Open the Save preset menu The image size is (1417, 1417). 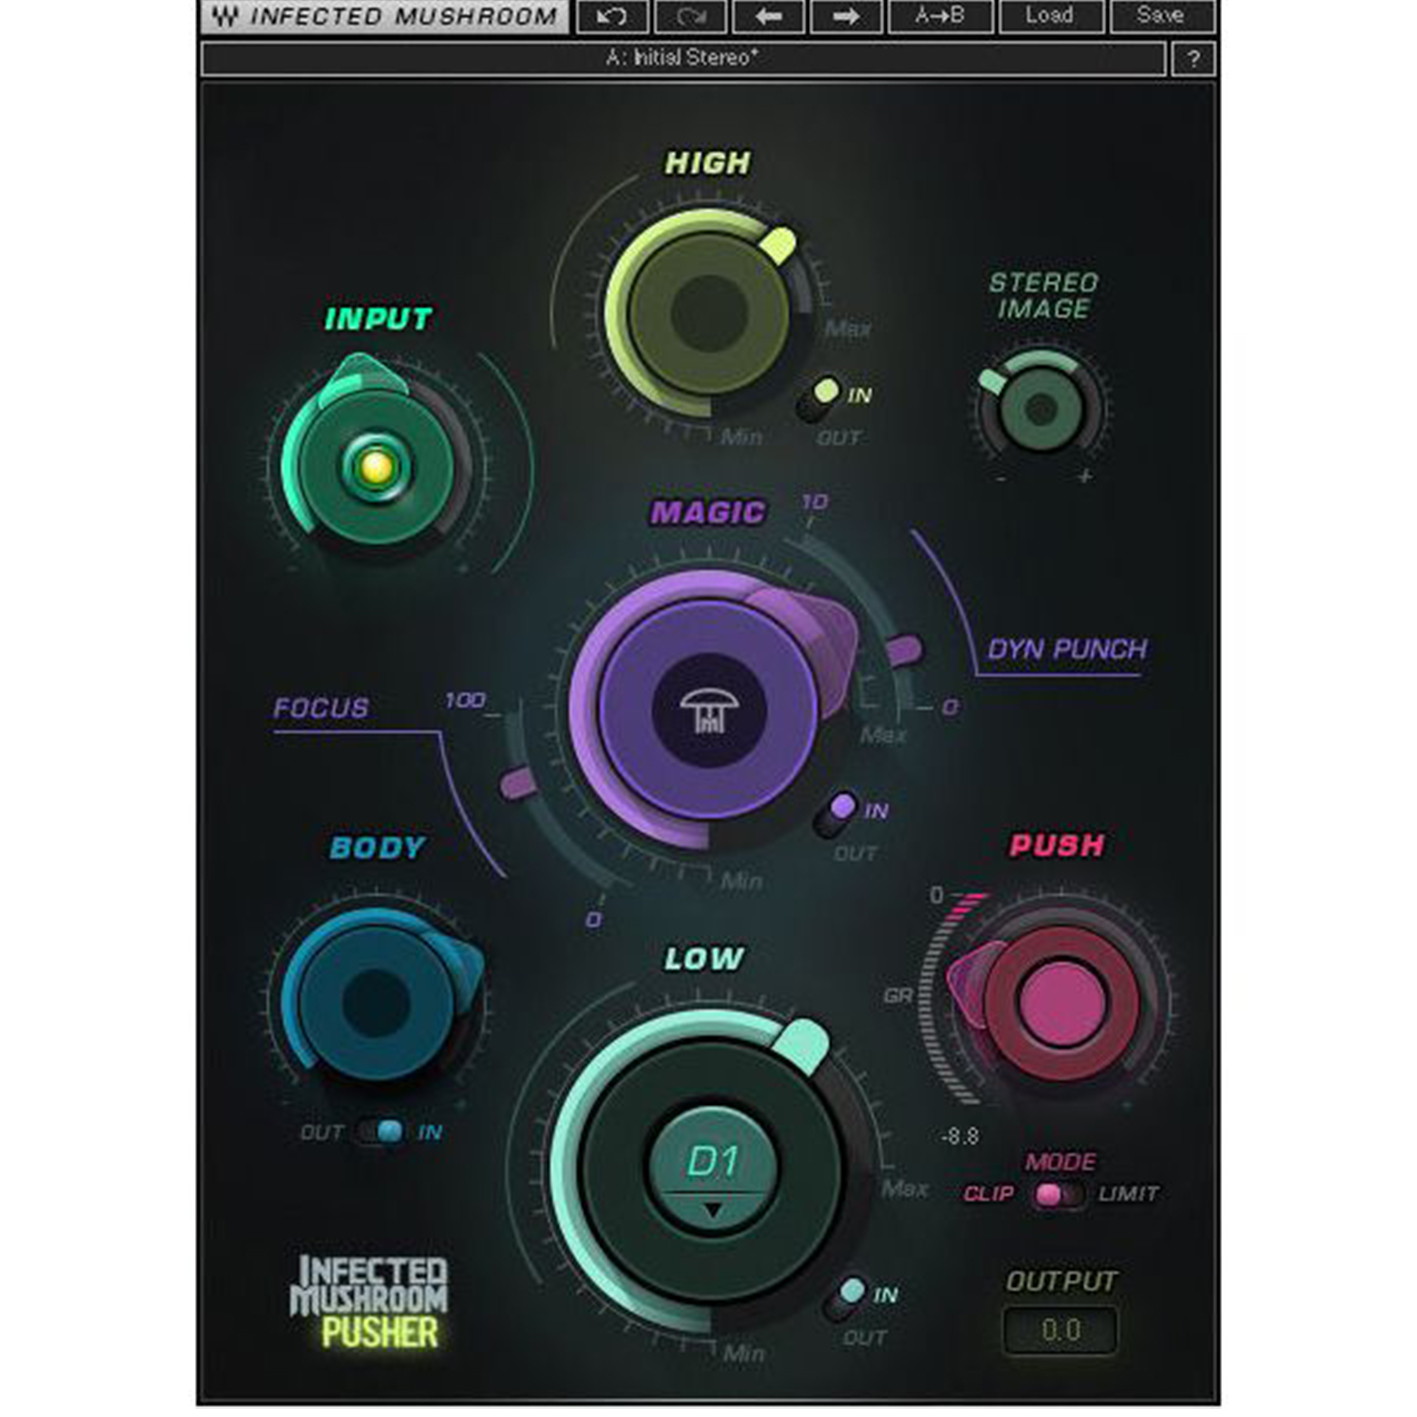1162,16
